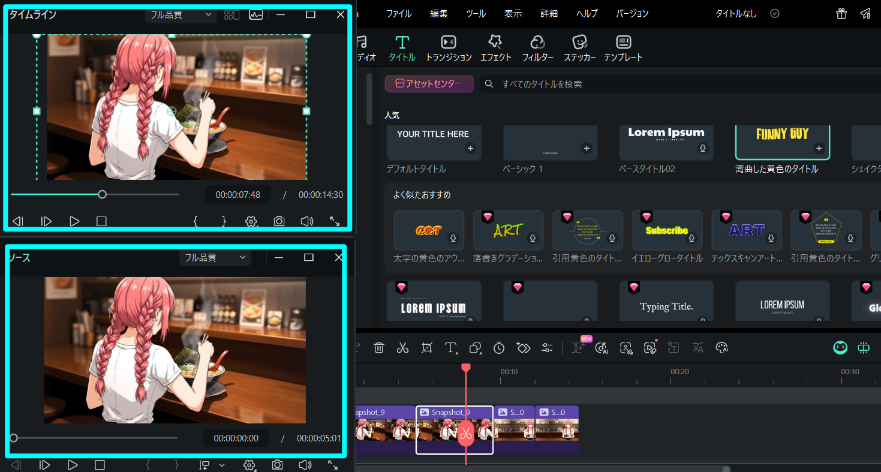This screenshot has height=472, width=881.
Task: Toggle the magnetic auto-ripple icon on timeline
Action: click(863, 348)
